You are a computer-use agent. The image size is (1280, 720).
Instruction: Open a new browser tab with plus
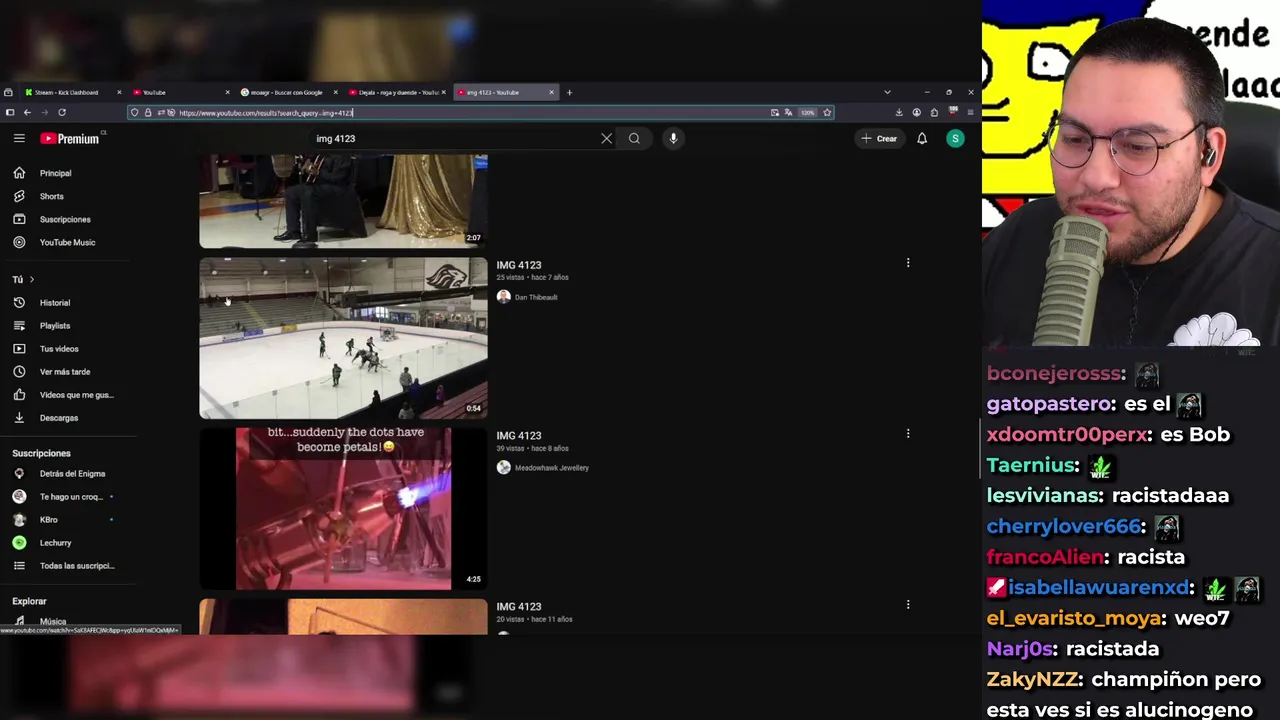tap(569, 92)
